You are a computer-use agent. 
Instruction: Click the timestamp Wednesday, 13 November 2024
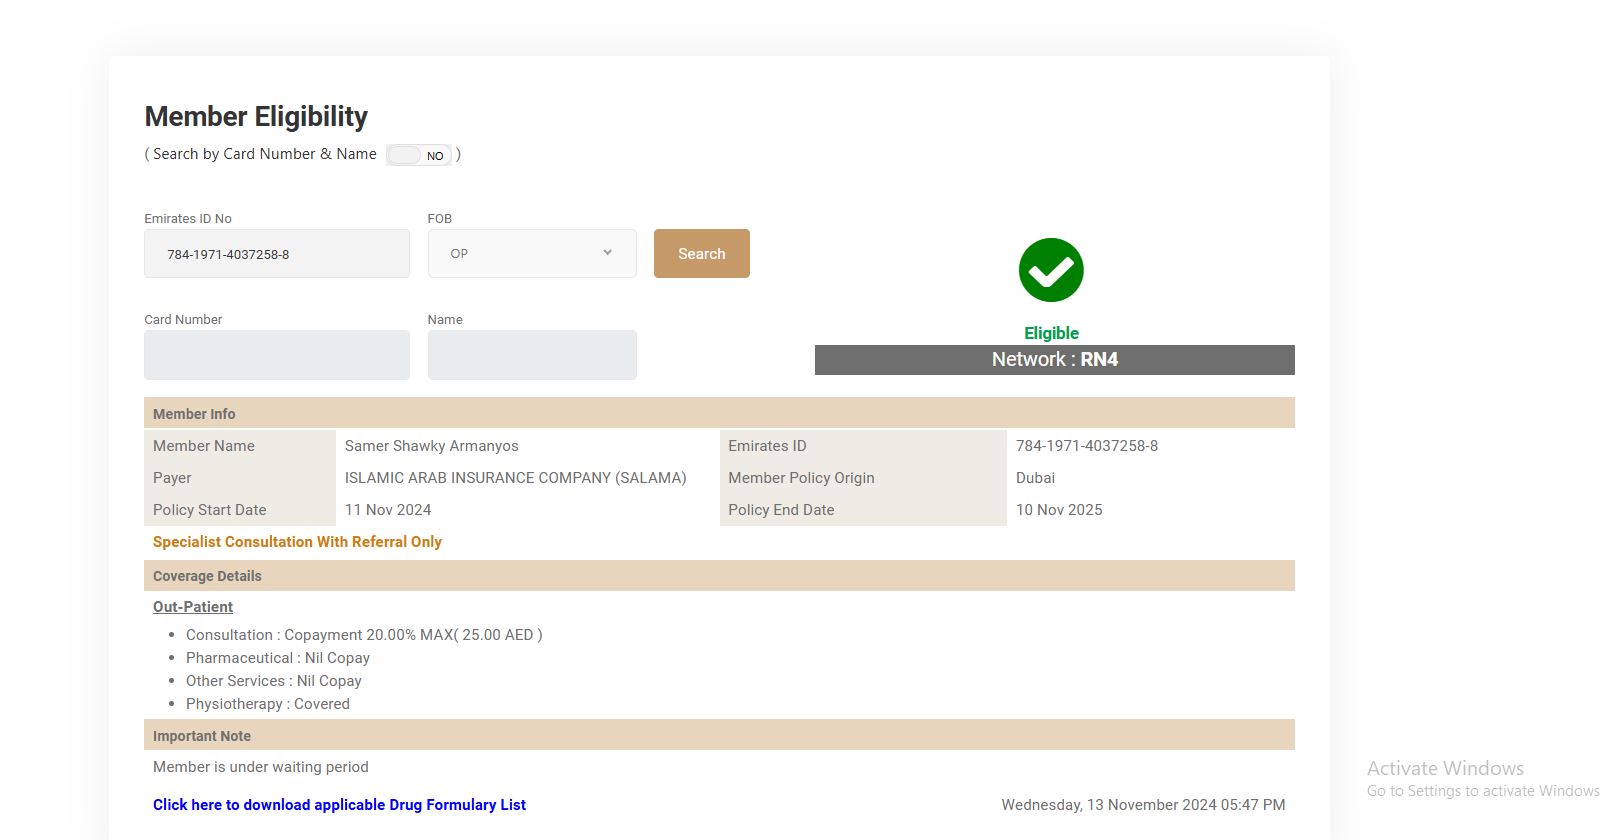[1143, 805]
